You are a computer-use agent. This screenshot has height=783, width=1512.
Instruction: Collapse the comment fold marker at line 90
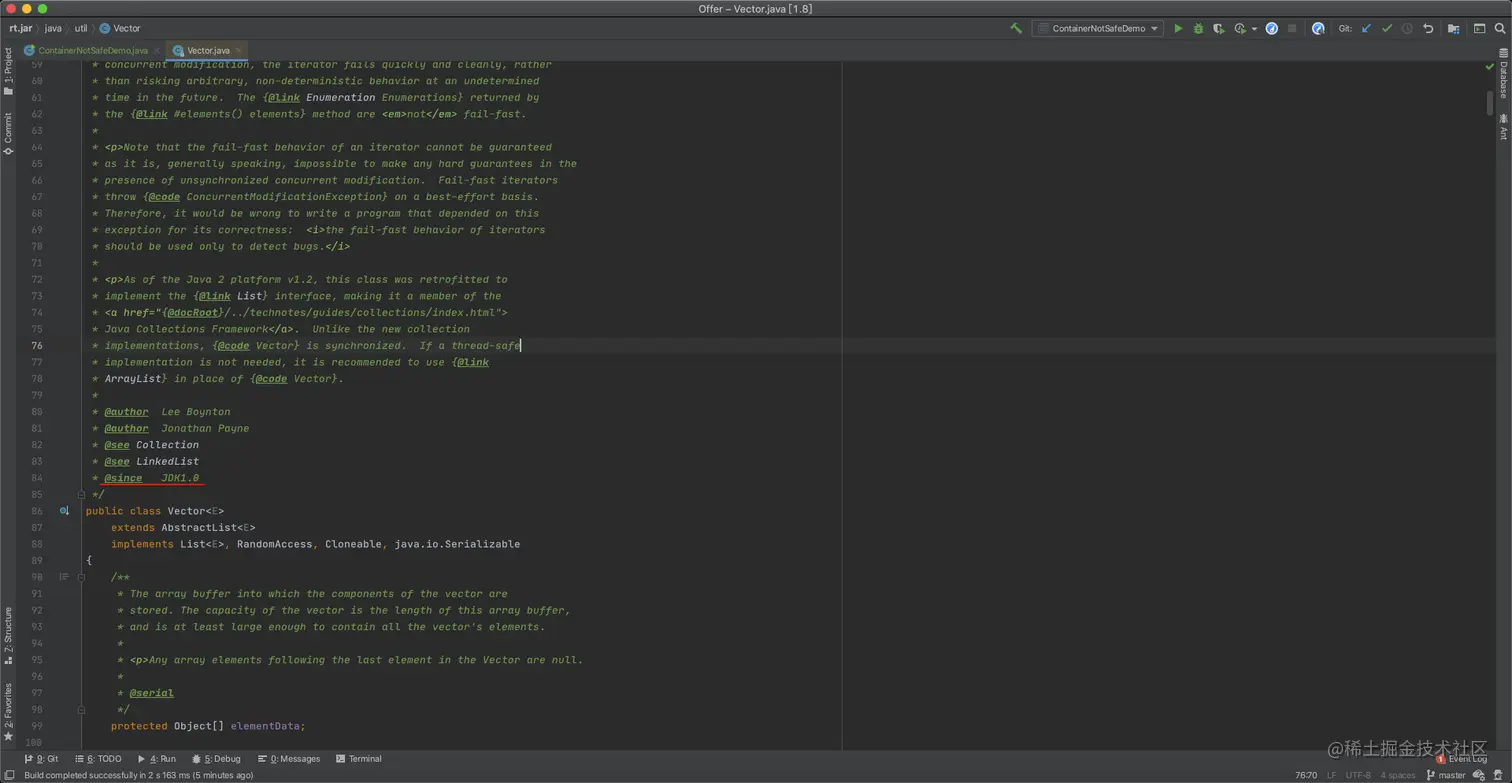pos(81,577)
